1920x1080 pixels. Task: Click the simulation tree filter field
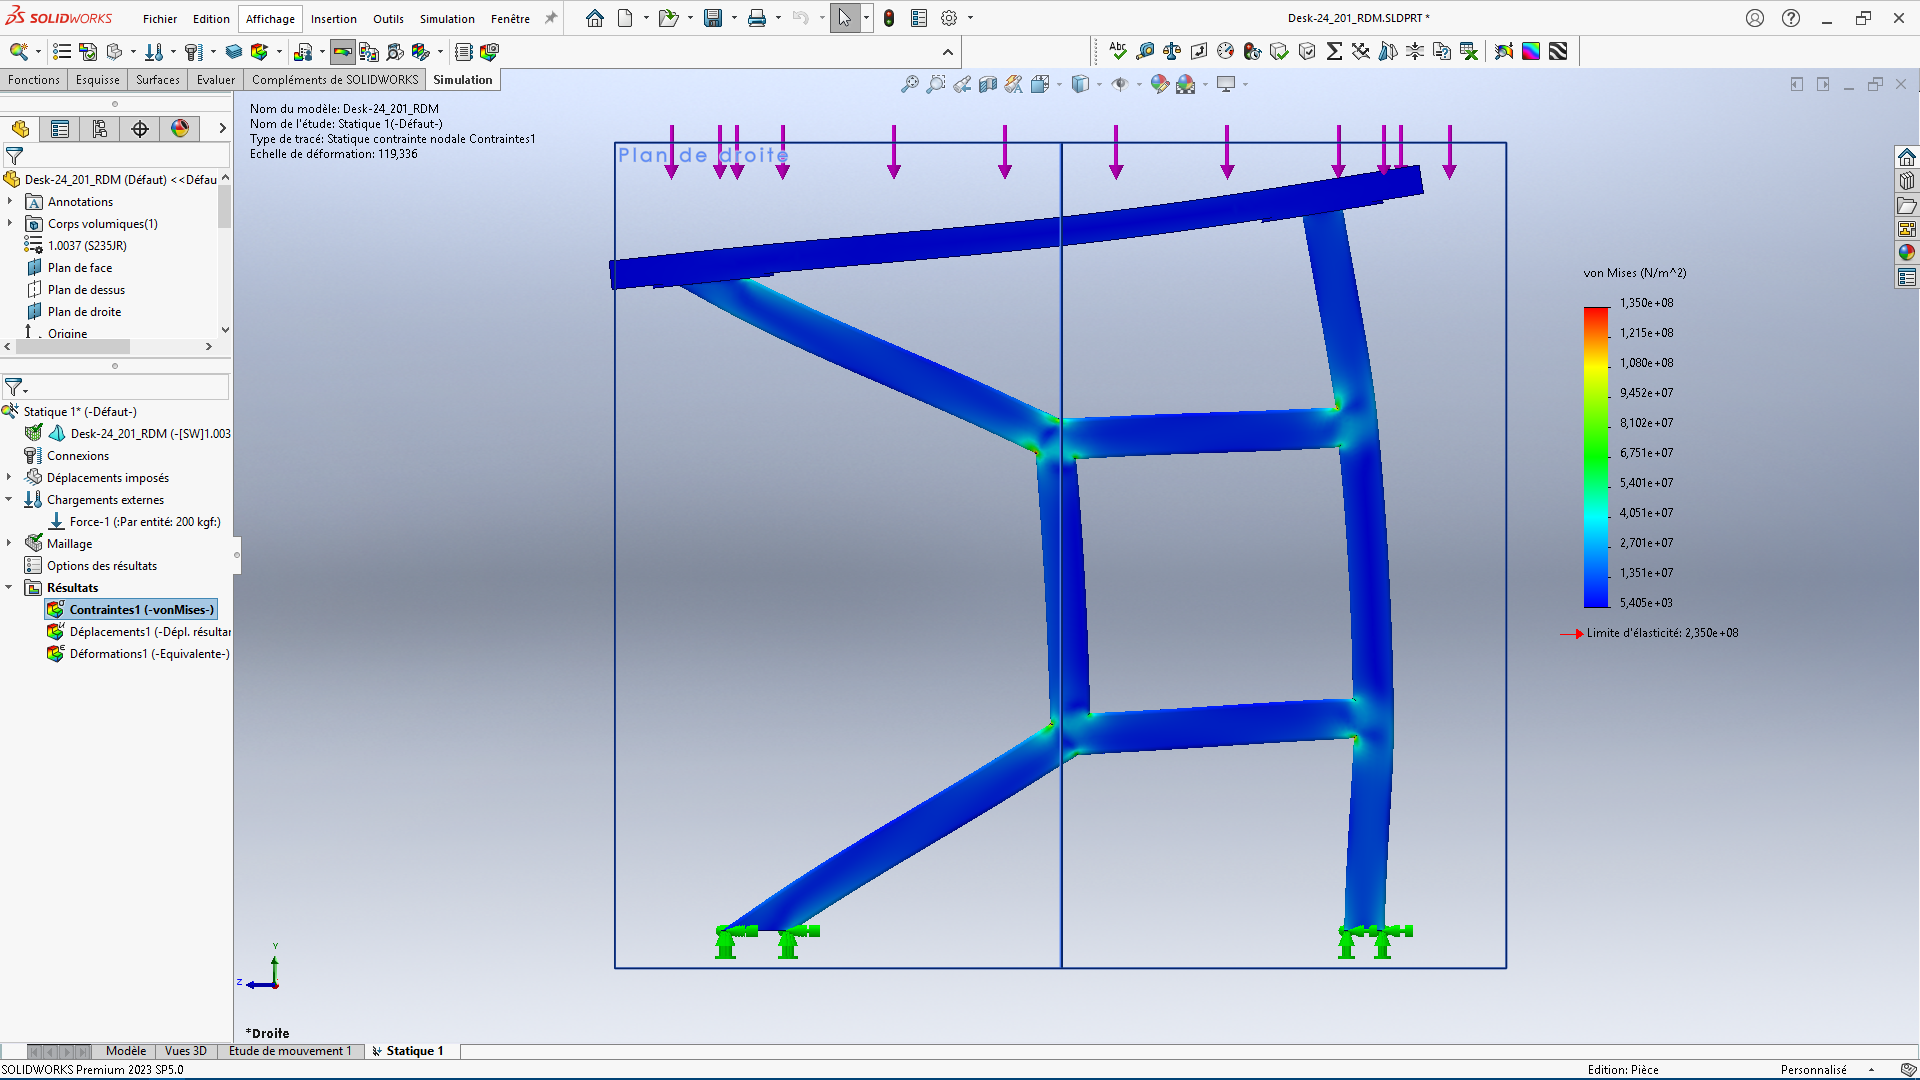click(x=125, y=387)
